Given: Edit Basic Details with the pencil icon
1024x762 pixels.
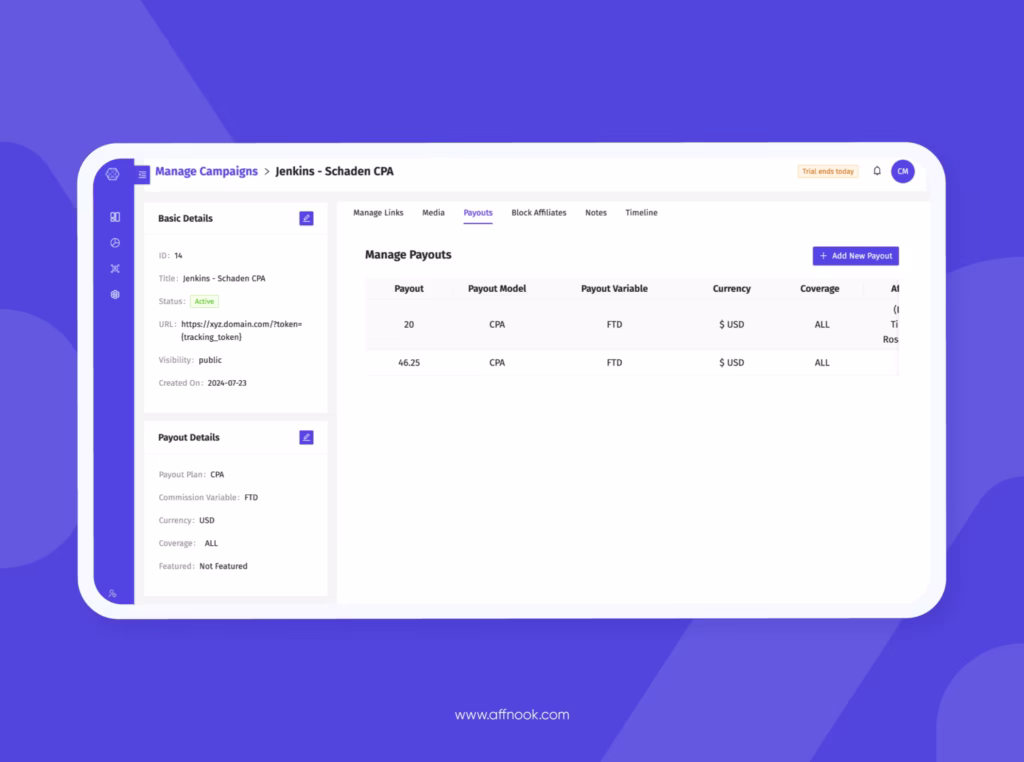Looking at the screenshot, I should 306,218.
